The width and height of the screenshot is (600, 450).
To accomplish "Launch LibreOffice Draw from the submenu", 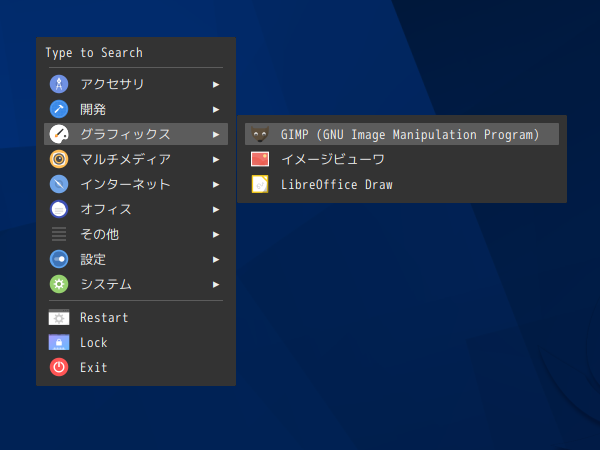I will click(402, 184).
